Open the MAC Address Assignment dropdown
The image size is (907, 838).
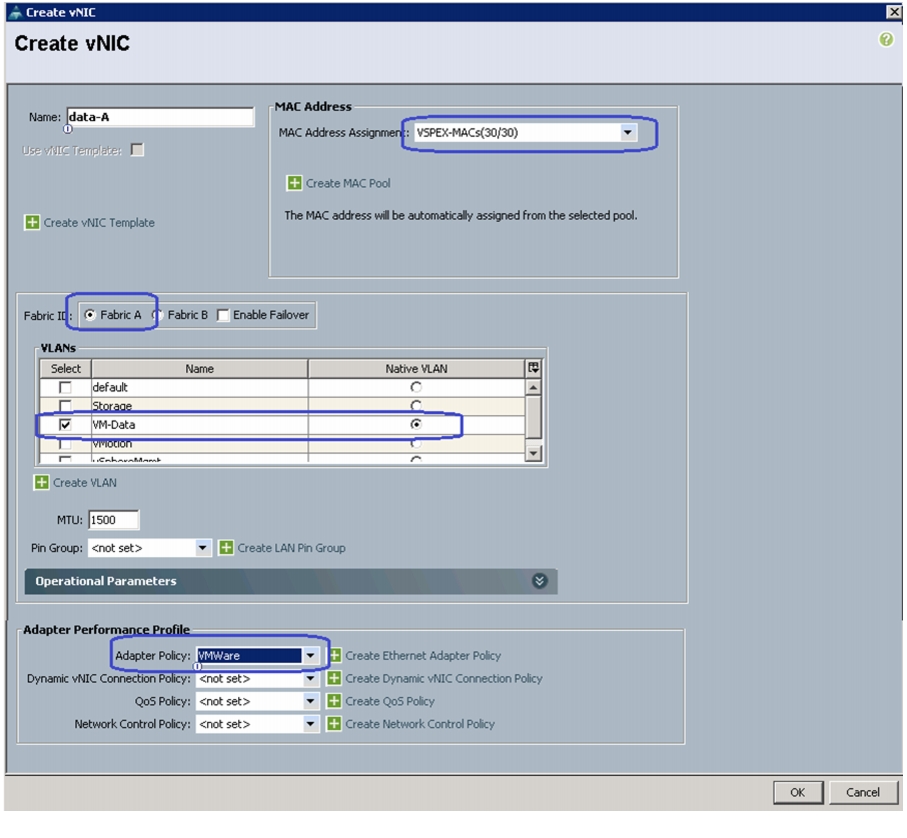(x=628, y=132)
